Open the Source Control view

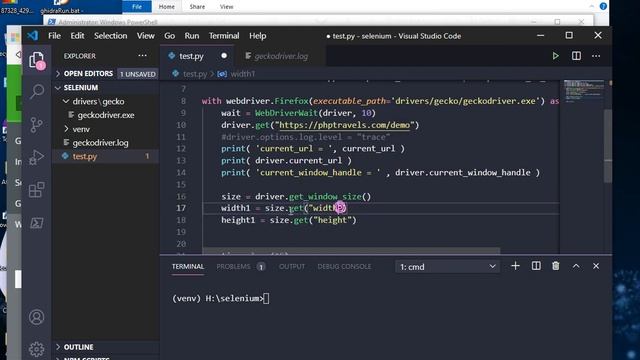point(37,124)
